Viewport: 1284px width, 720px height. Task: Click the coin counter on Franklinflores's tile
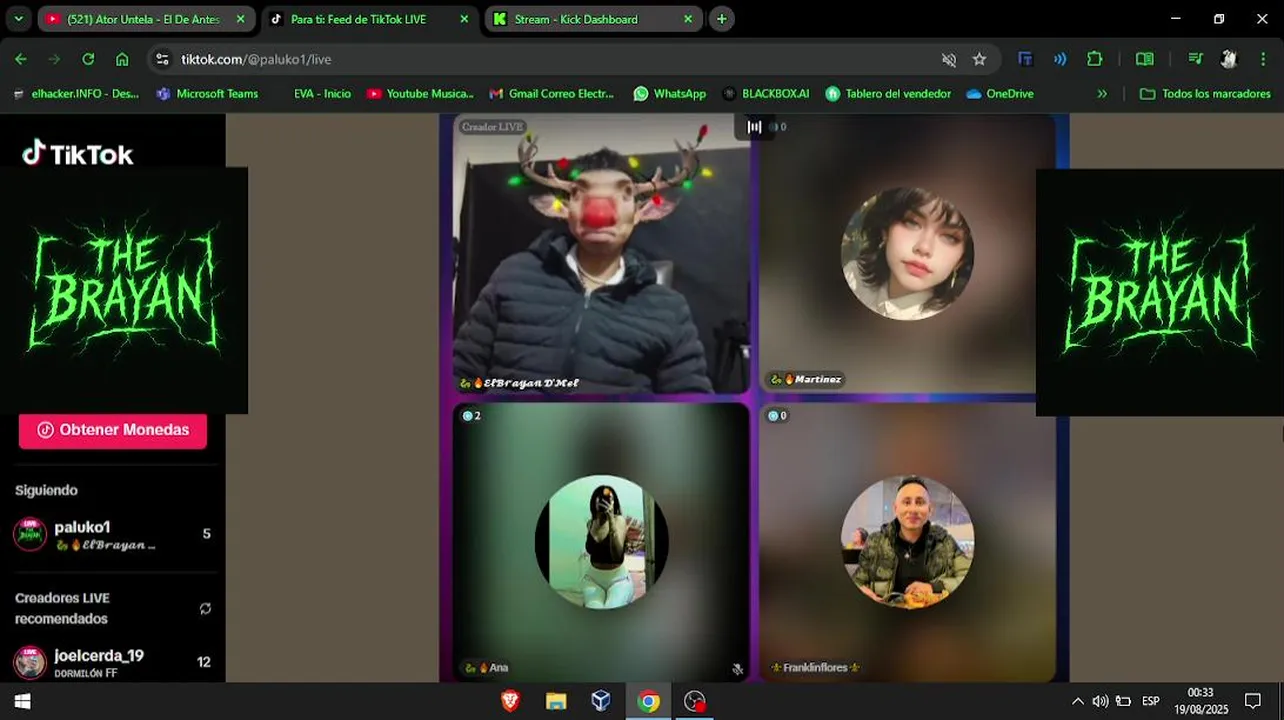tap(777, 416)
